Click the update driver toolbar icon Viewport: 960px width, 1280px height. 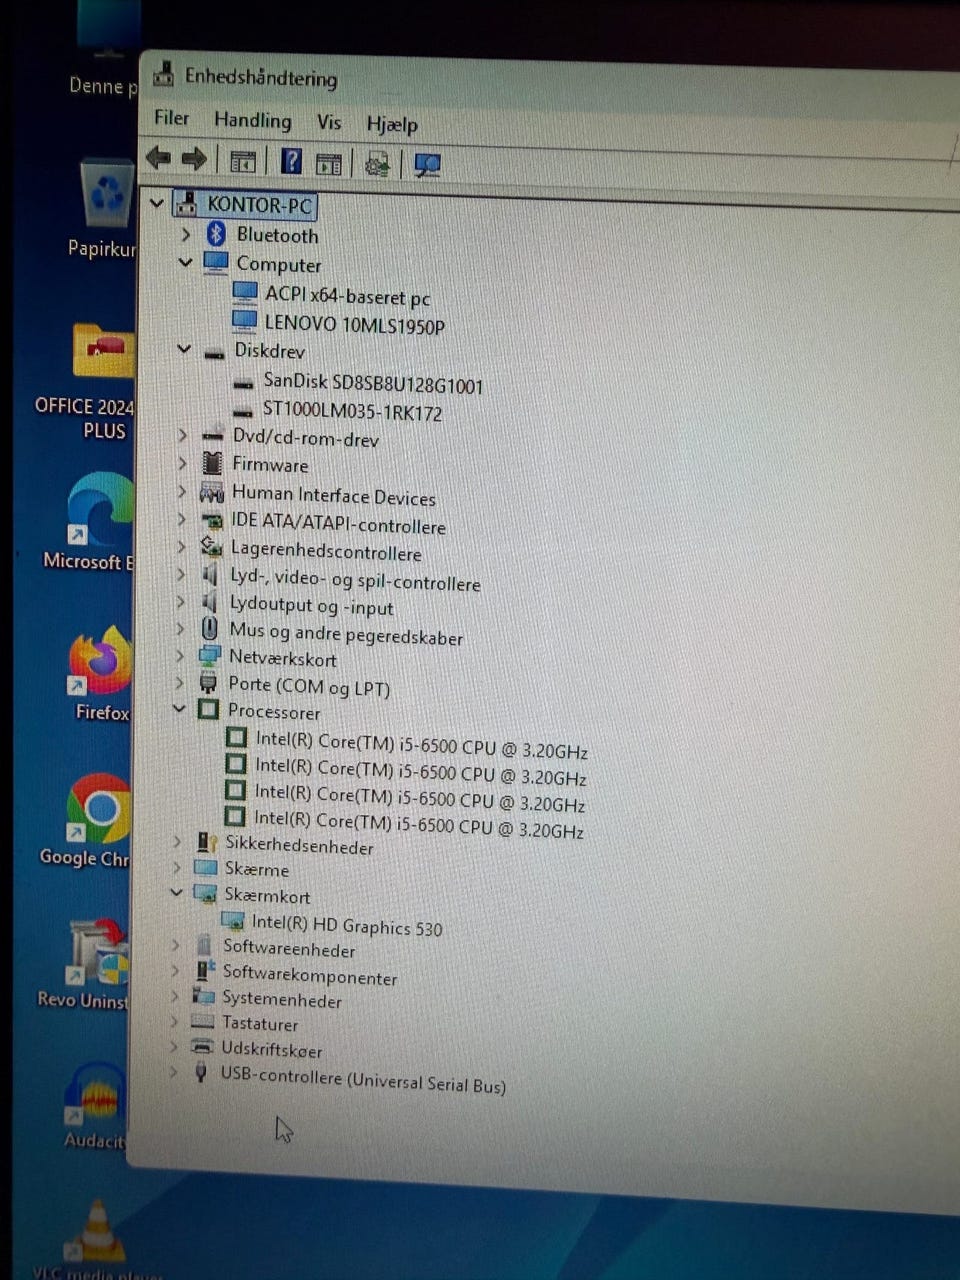point(377,164)
